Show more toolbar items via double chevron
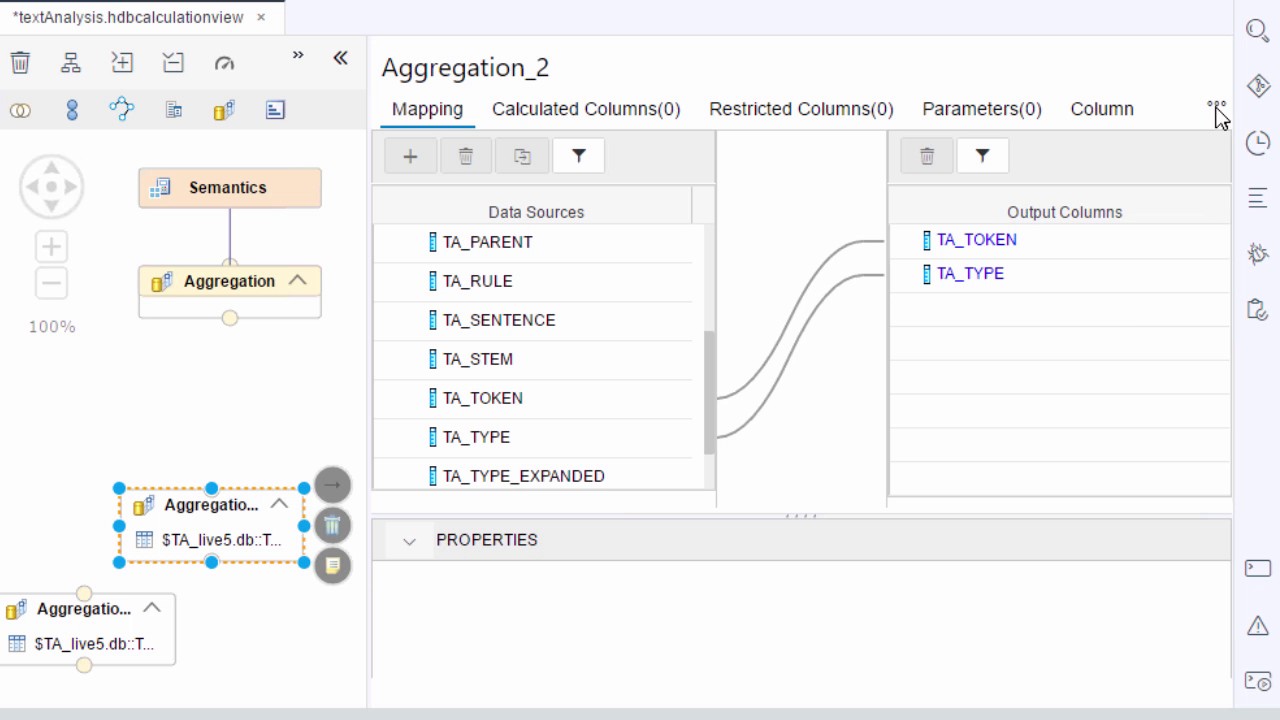Image resolution: width=1280 pixels, height=720 pixels. click(297, 56)
